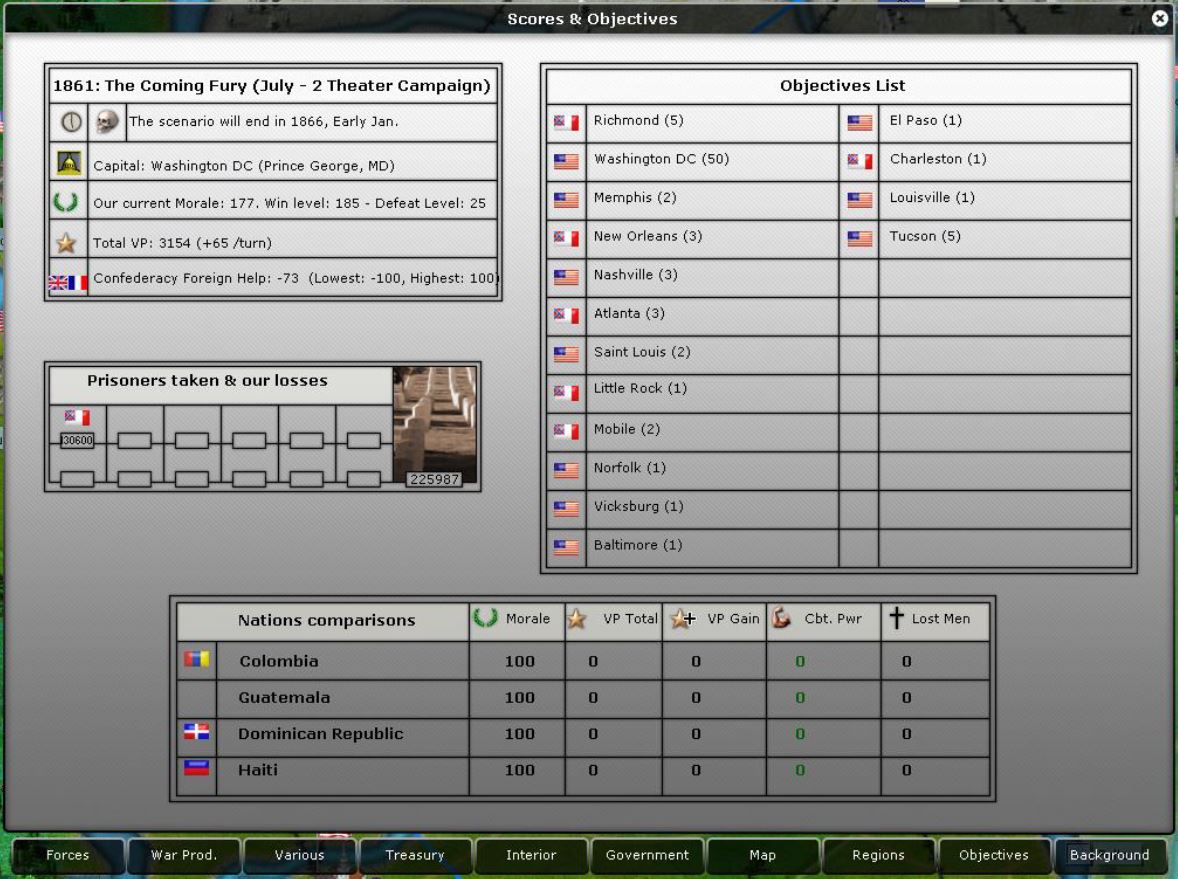Click the cross icon for Lost Men
1178x879 pixels.
coord(896,619)
